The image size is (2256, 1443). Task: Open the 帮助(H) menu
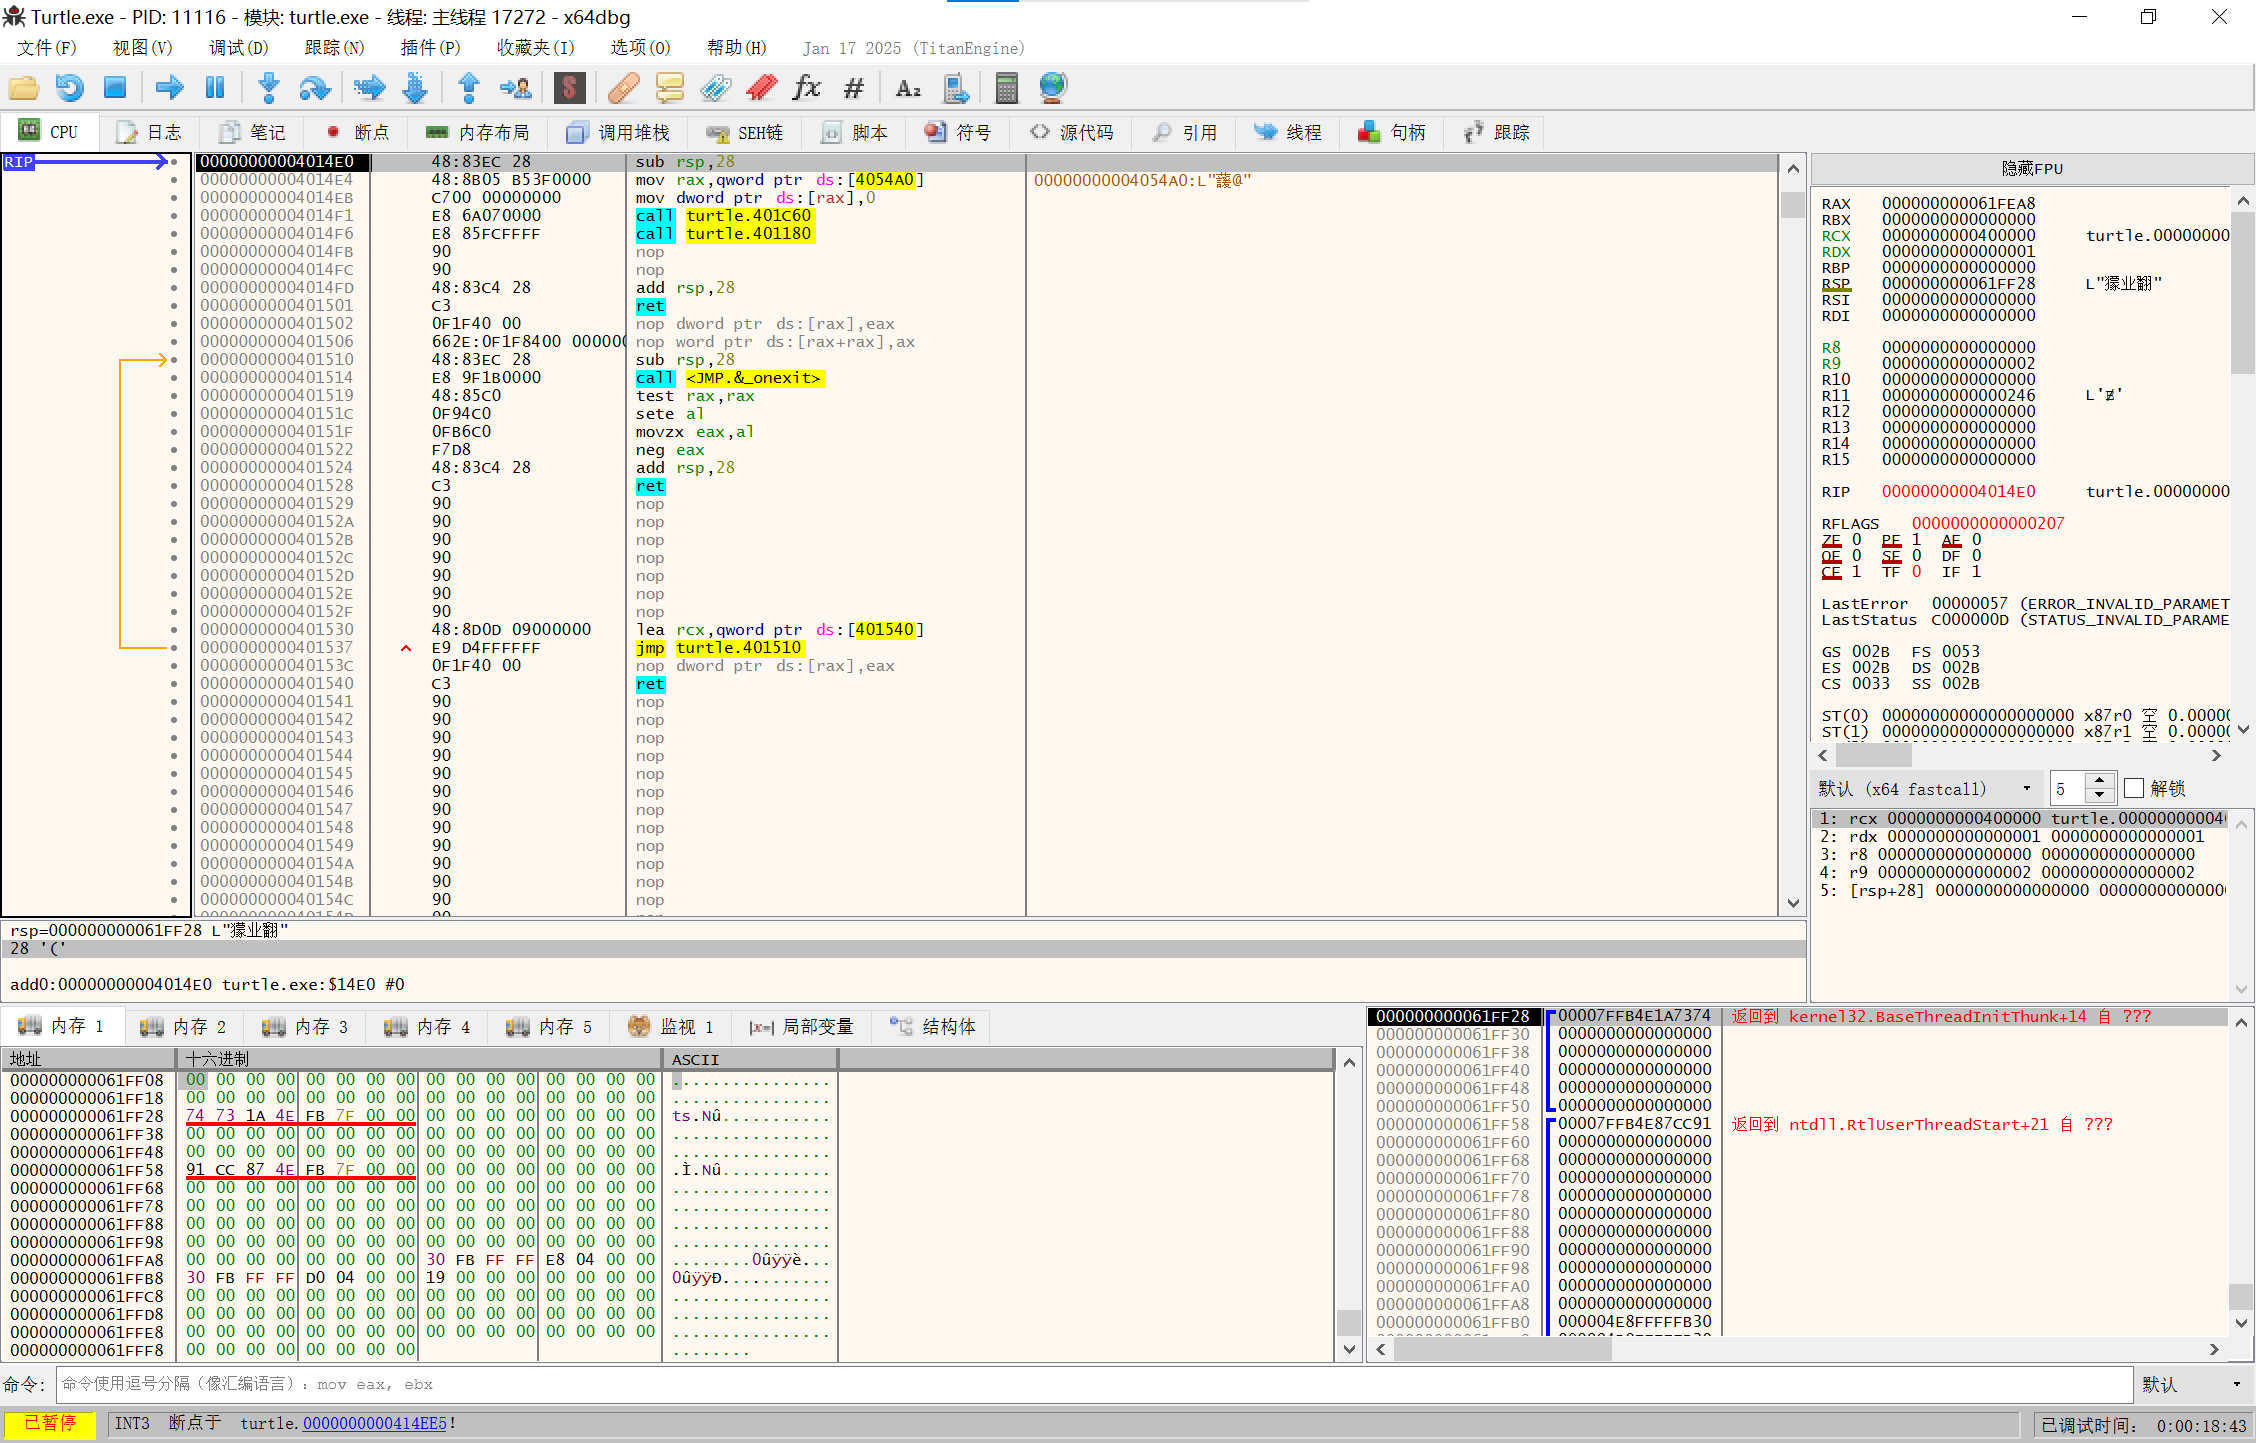[x=736, y=47]
